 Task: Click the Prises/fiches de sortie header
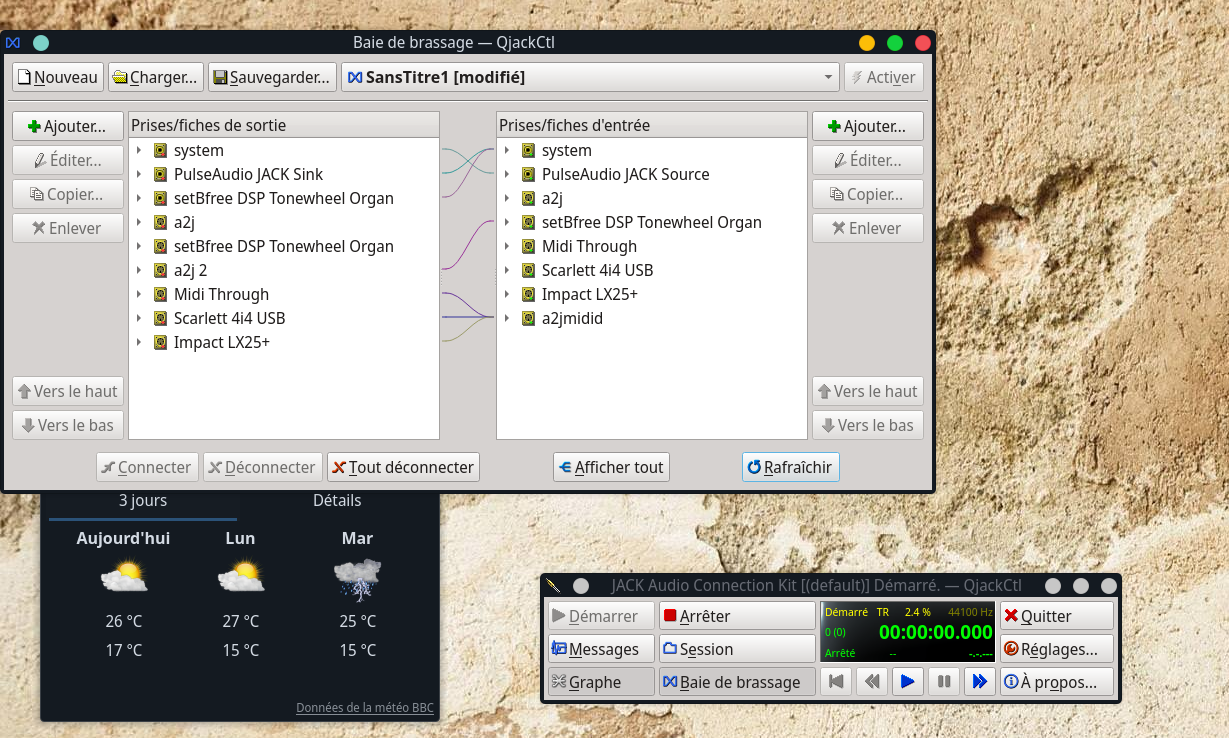(284, 125)
